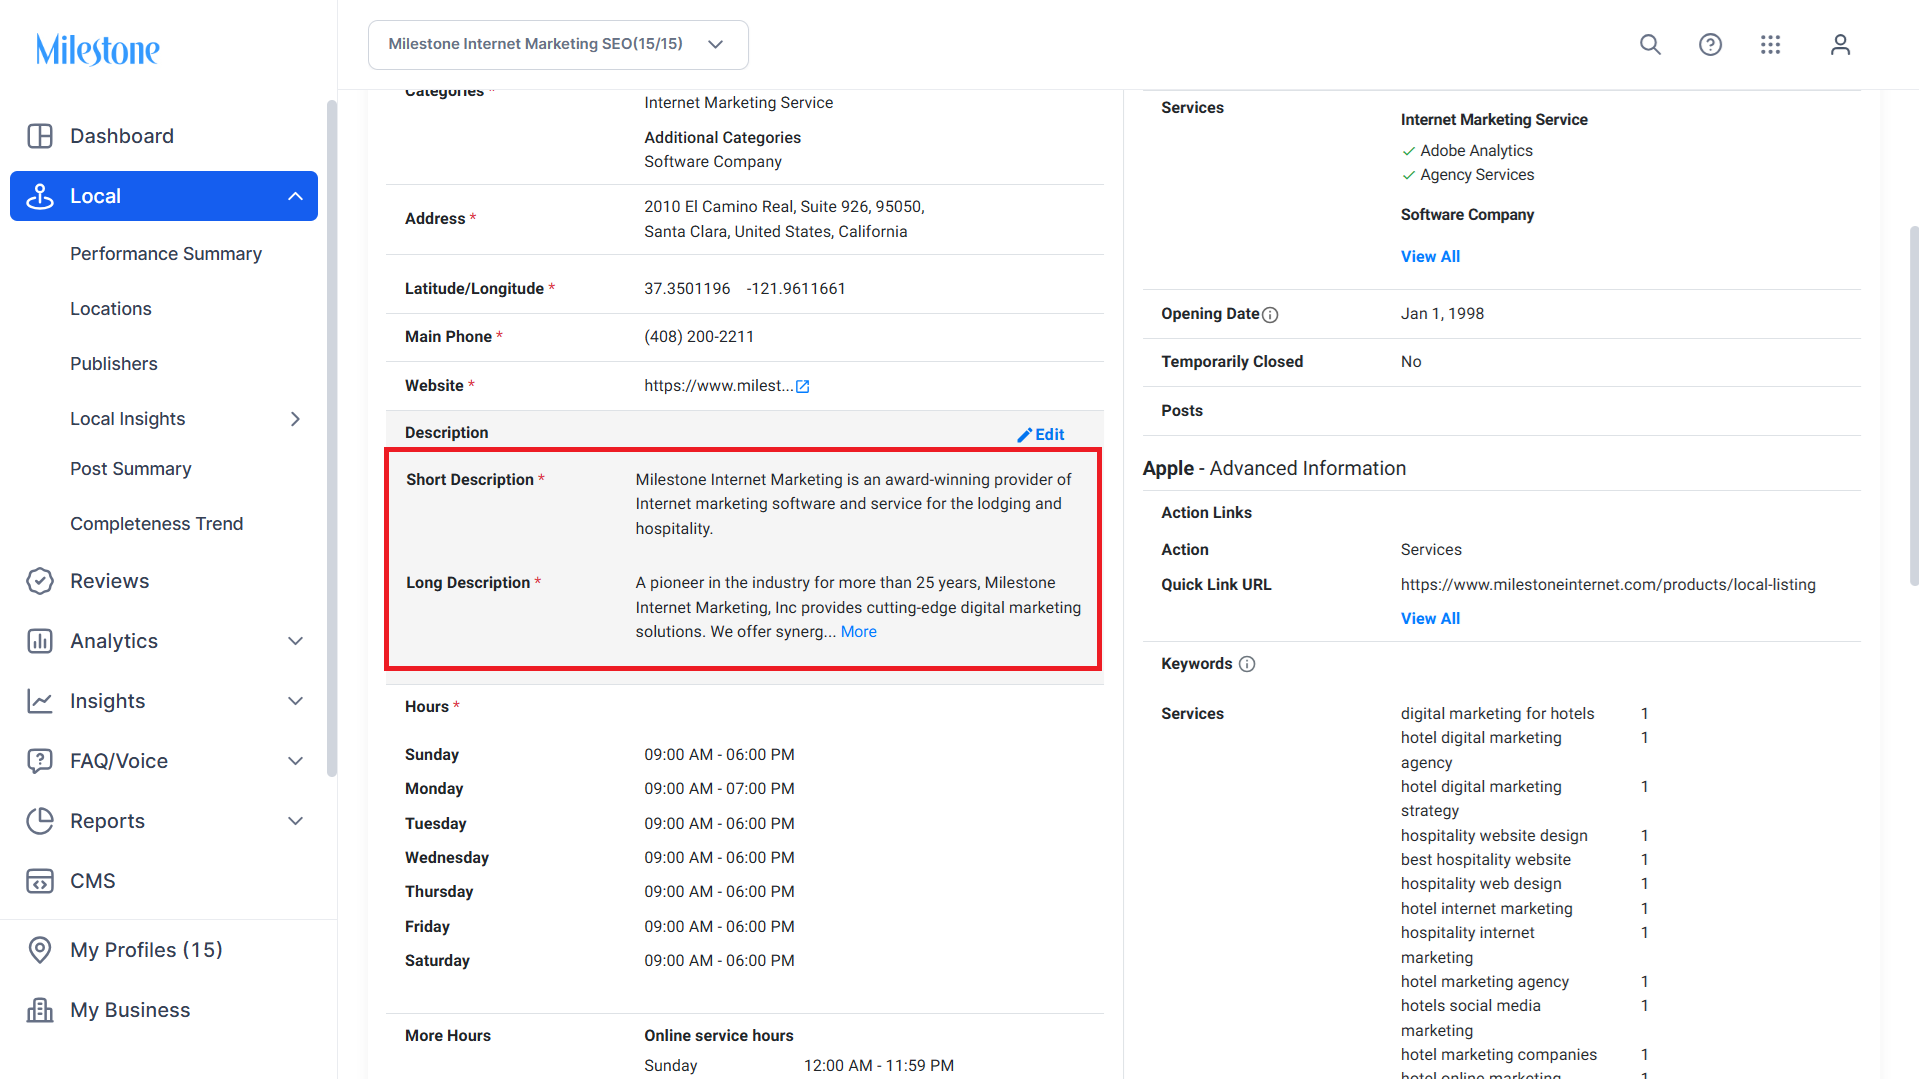Viewport: 1919px width, 1079px height.
Task: Edit the Description section
Action: [1041, 435]
